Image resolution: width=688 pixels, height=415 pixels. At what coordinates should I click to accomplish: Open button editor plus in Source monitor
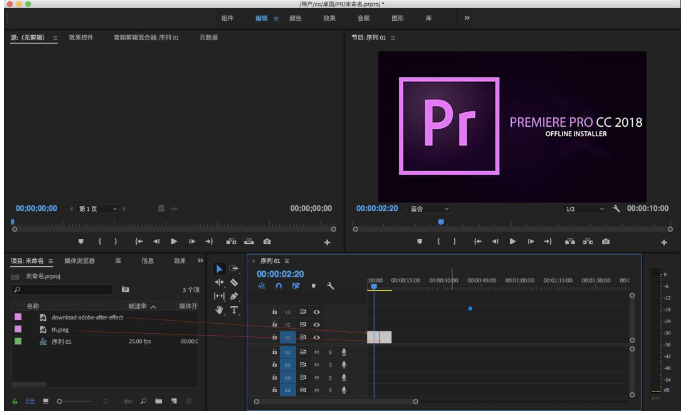(327, 242)
